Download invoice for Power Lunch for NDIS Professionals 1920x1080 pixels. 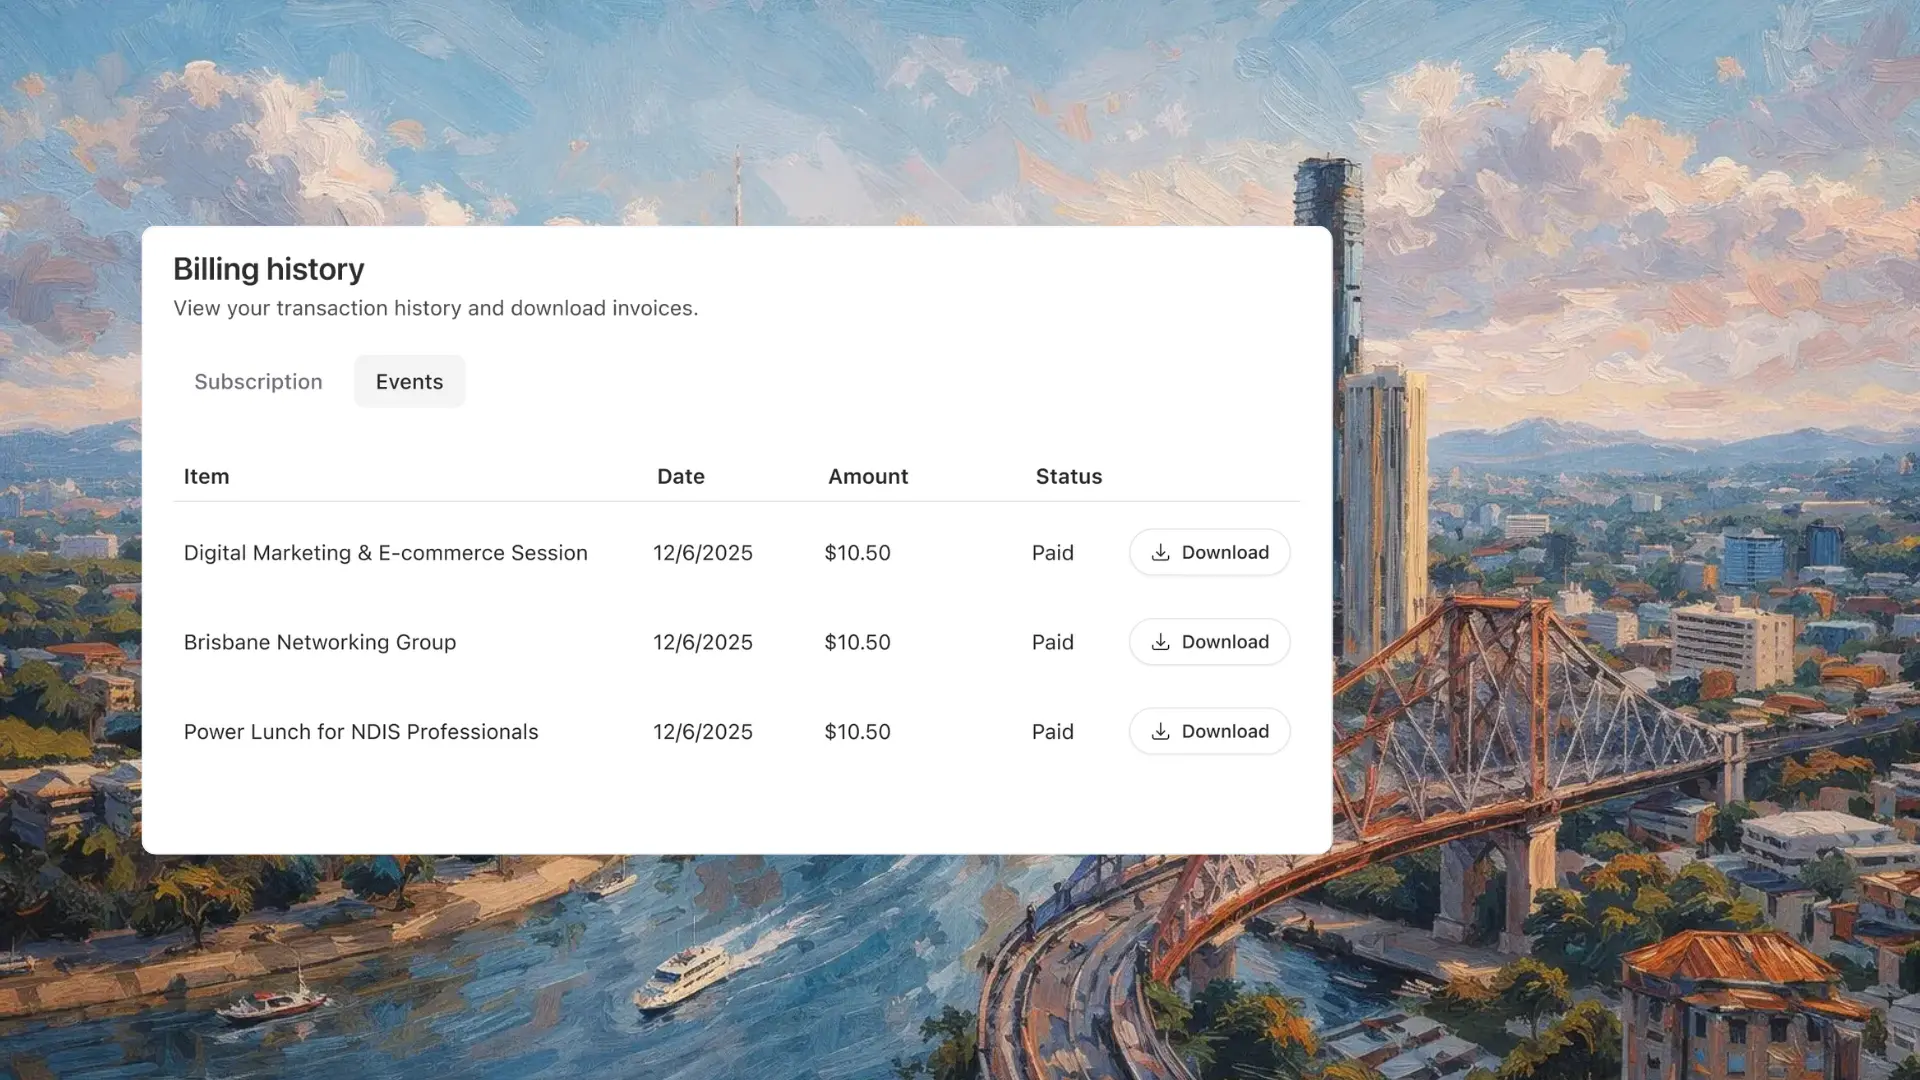tap(1209, 731)
